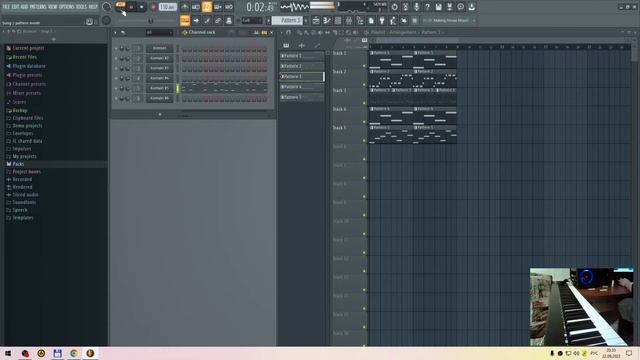Click the question mark help icon

(427, 7)
